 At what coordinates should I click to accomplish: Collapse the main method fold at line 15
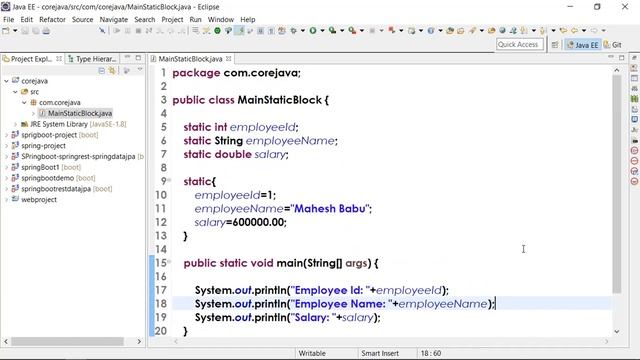169,262
